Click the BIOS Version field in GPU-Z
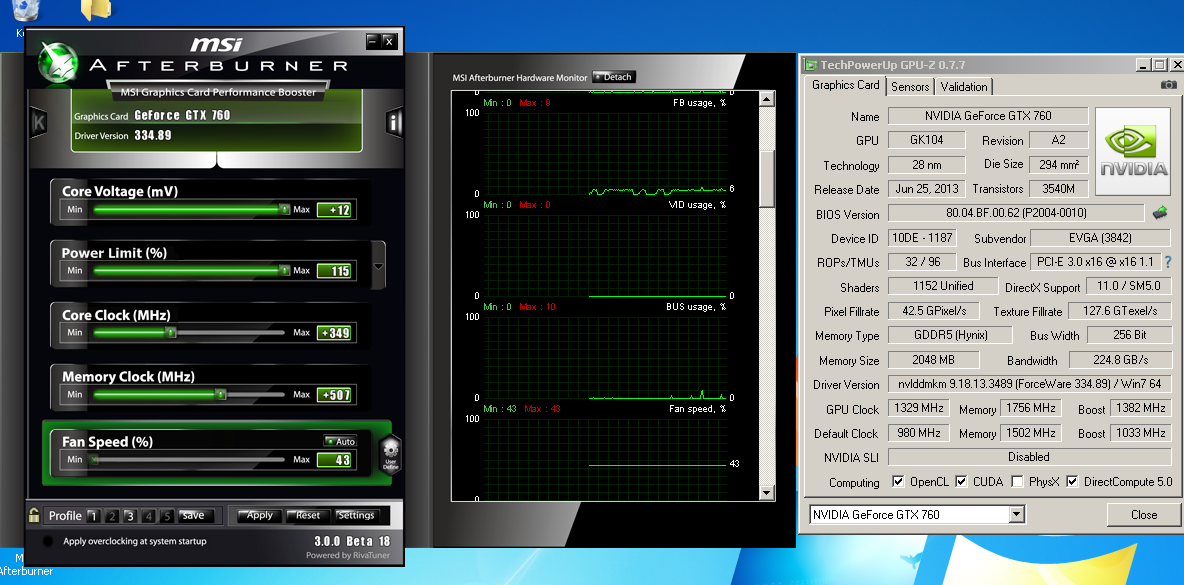 [1017, 214]
